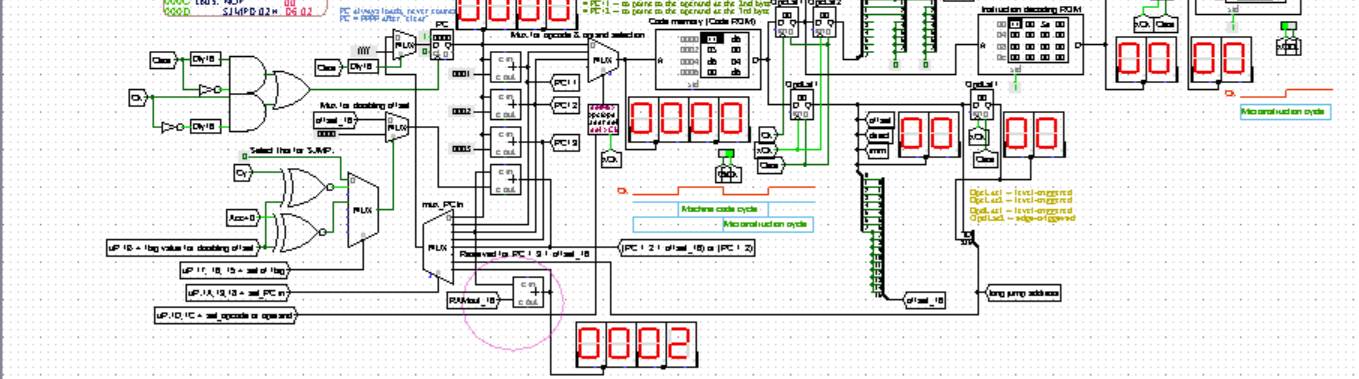Viewport: 1359px width, 379px height.
Task: Select the Clk input pin on the left
Action: pyautogui.click(x=138, y=97)
